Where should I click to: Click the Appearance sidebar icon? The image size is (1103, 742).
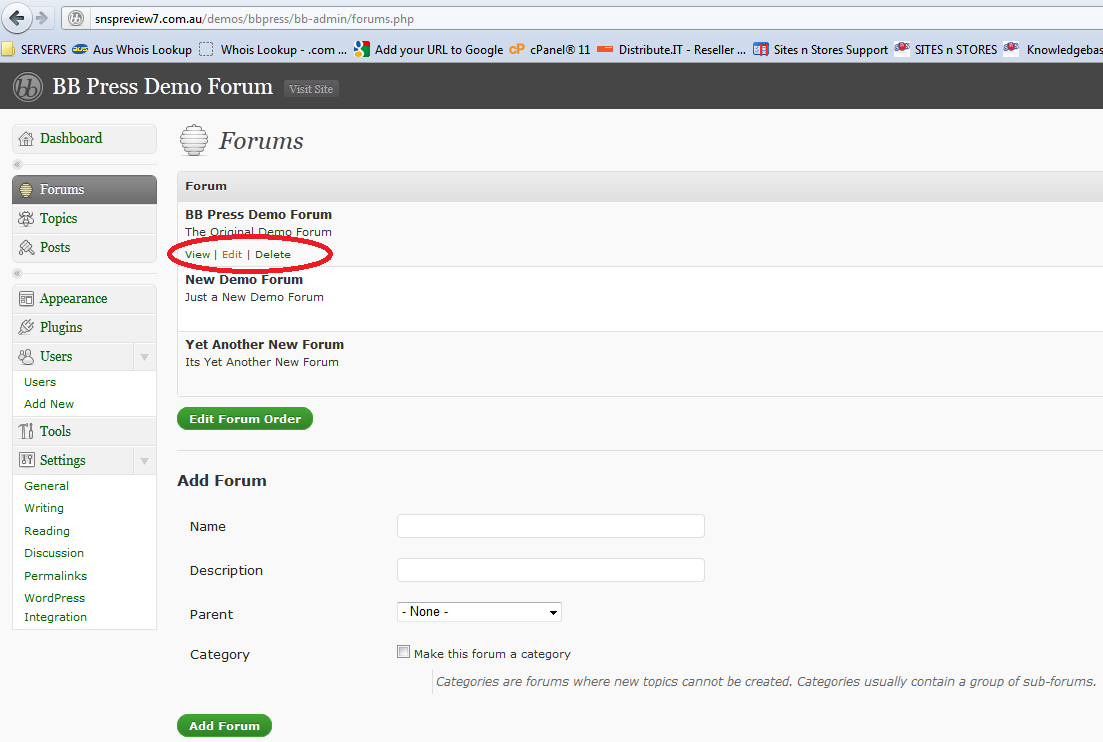coord(26,299)
